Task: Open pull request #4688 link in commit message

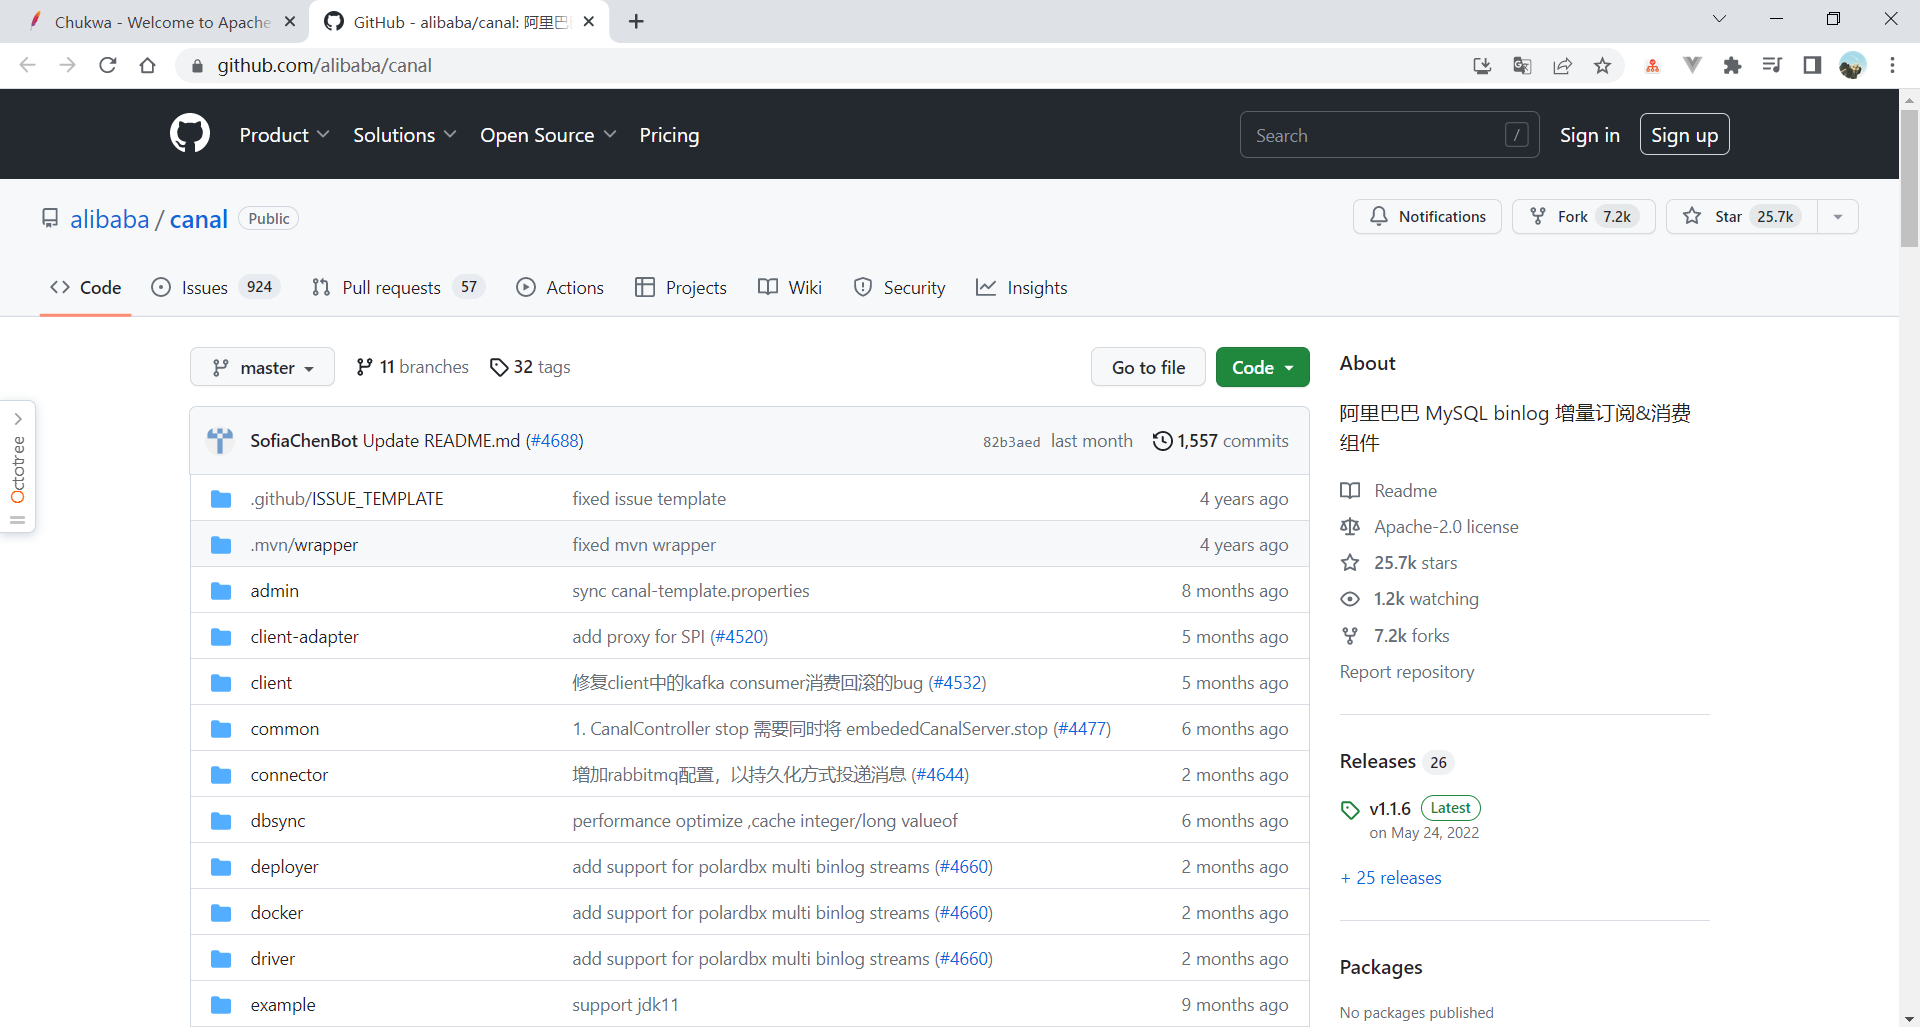Action: [x=554, y=441]
